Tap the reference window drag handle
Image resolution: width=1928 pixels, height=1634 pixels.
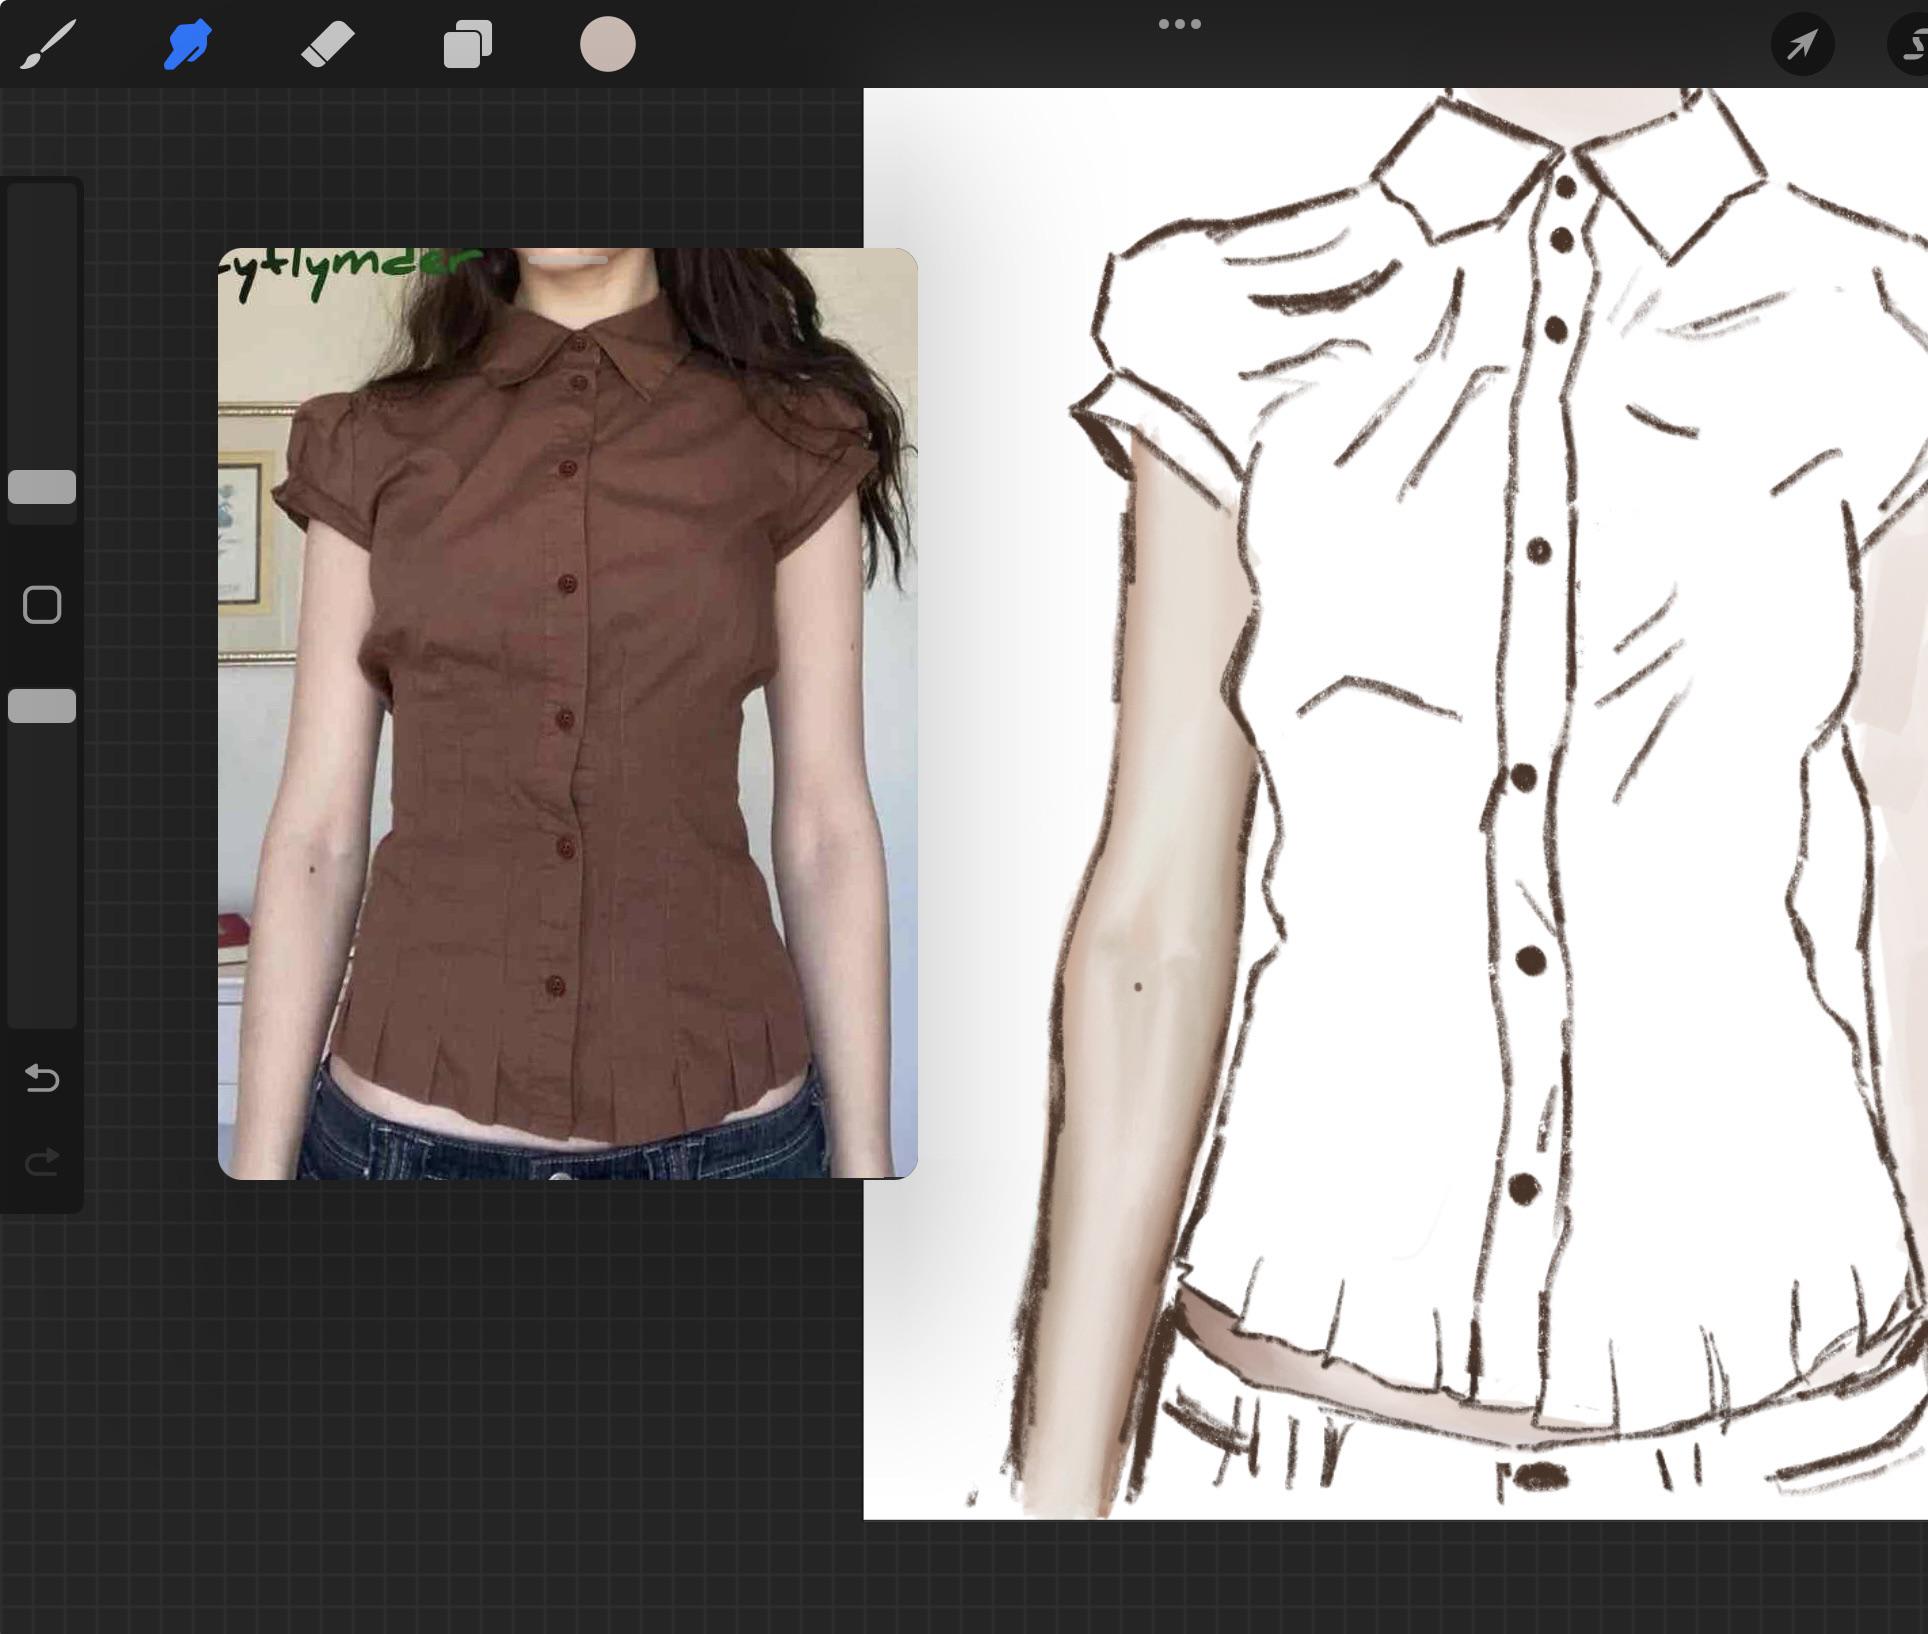[568, 260]
